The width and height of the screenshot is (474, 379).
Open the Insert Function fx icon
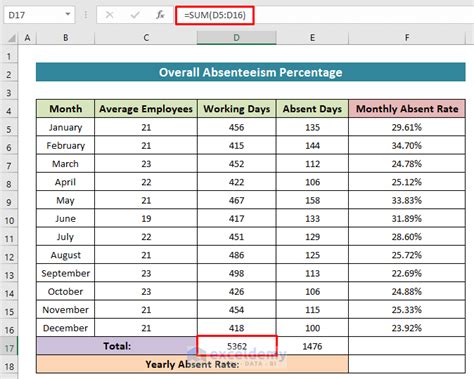(160, 15)
